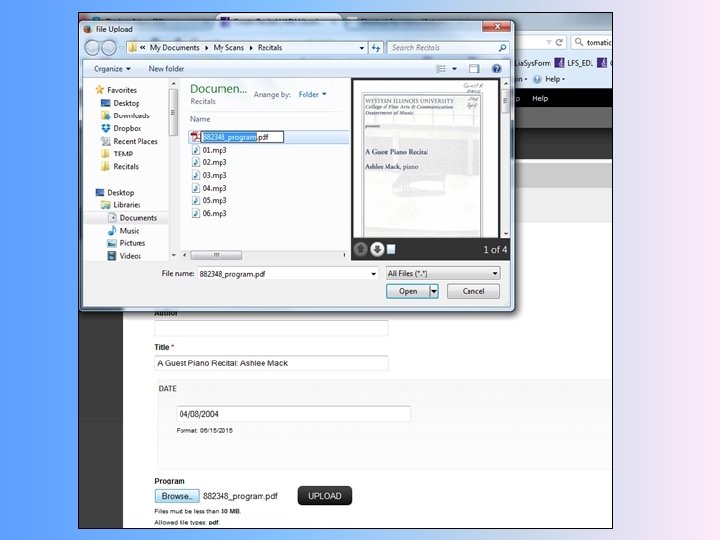This screenshot has width=720, height=540.
Task: Click the navigation pane vertical scrollbar thumb
Action: [173, 112]
